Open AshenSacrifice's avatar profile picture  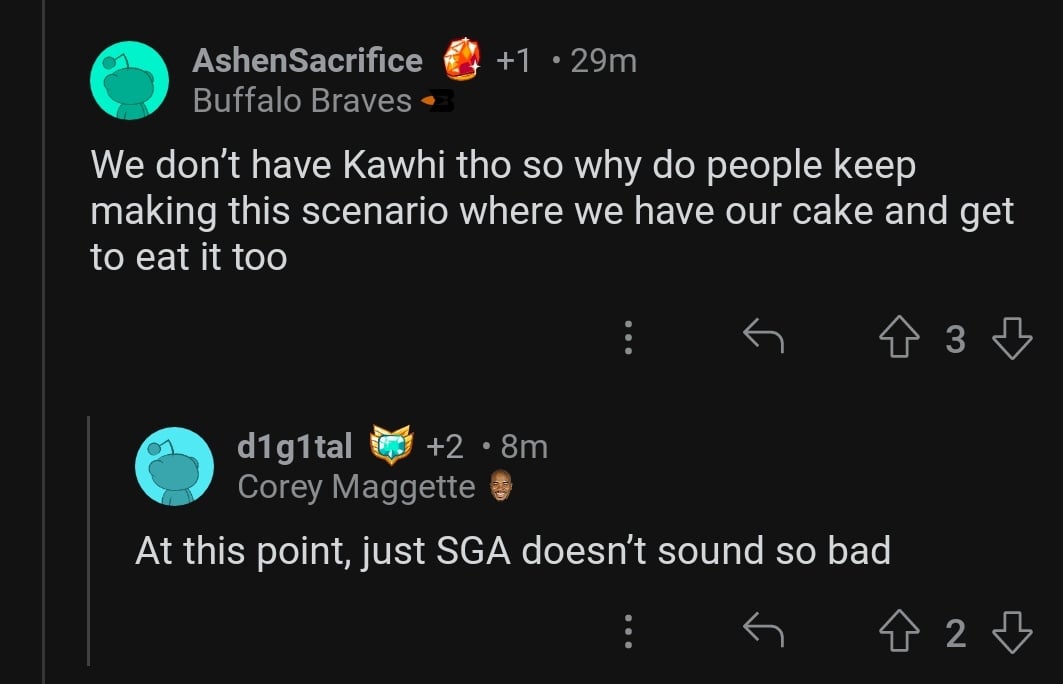(x=129, y=80)
